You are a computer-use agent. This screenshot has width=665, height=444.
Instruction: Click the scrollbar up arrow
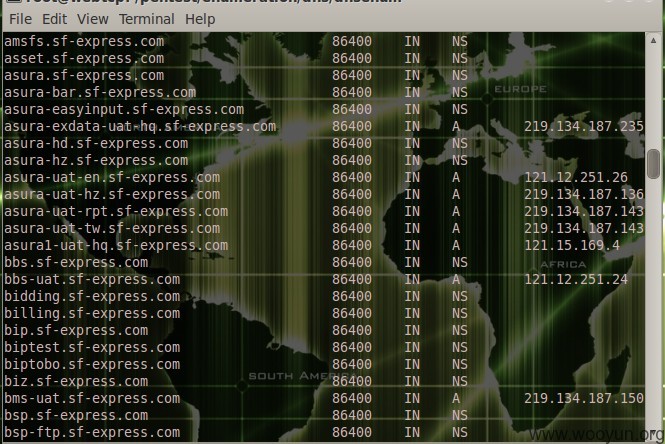coord(653,41)
